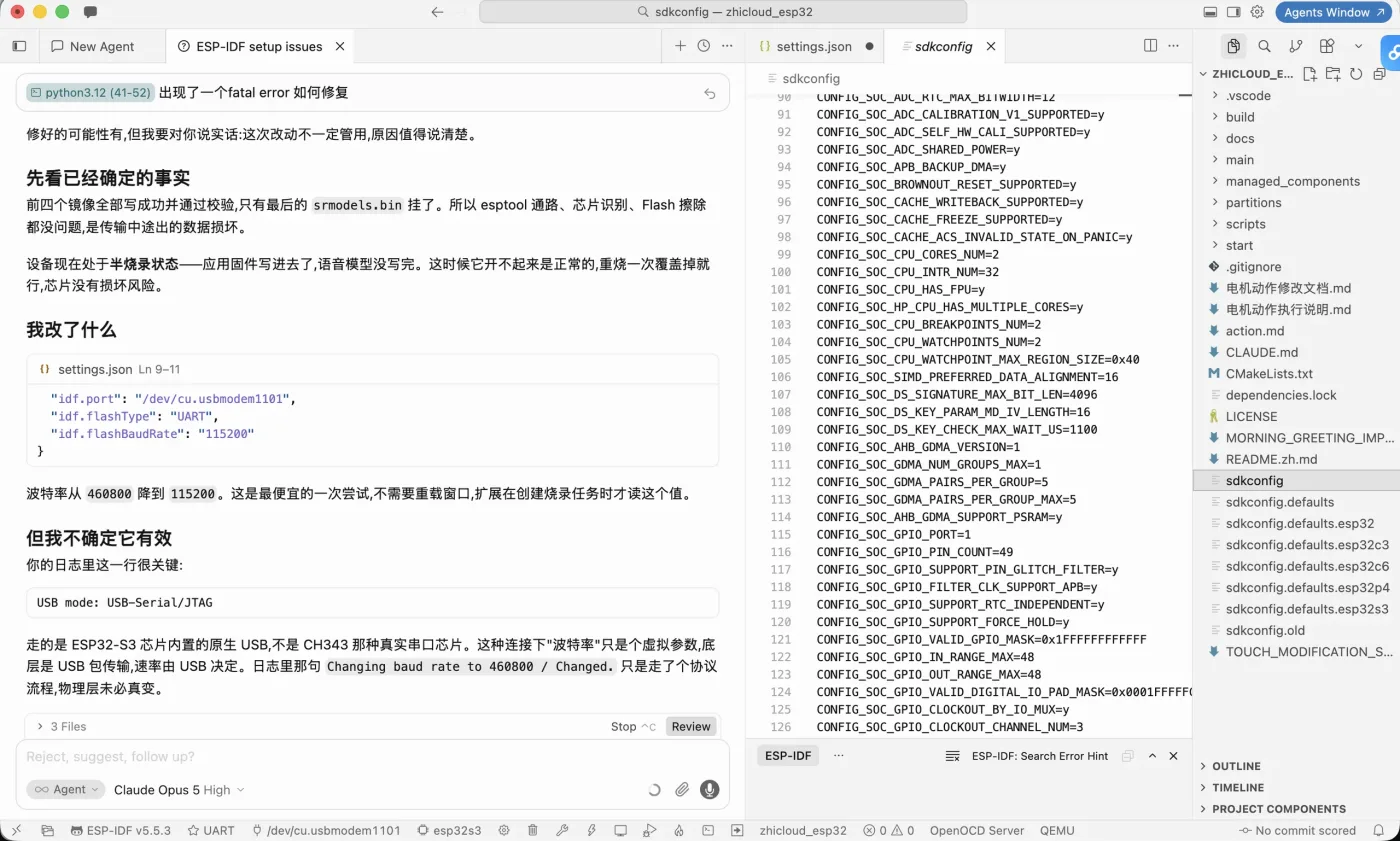Expand the 3 Files changes list
Image resolution: width=1400 pixels, height=841 pixels.
pos(62,726)
